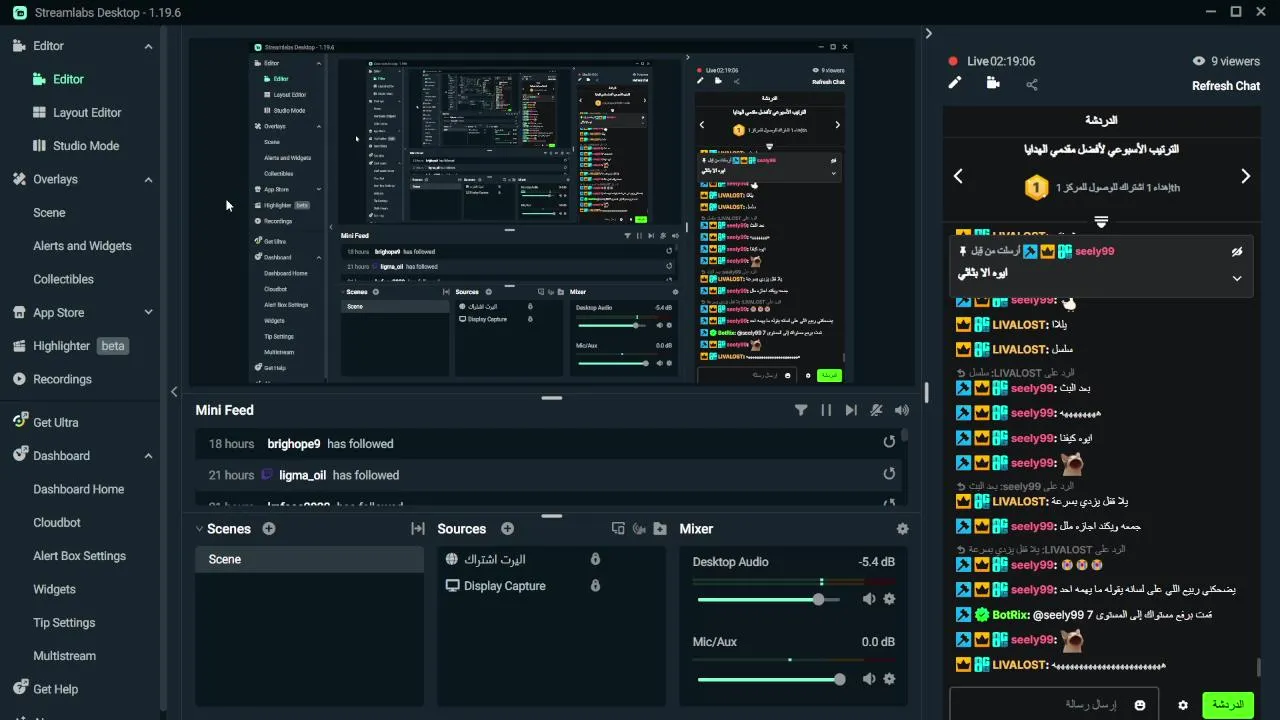The width and height of the screenshot is (1280, 720).
Task: Open Tip Settings under Dashboard
Action: (x=64, y=623)
